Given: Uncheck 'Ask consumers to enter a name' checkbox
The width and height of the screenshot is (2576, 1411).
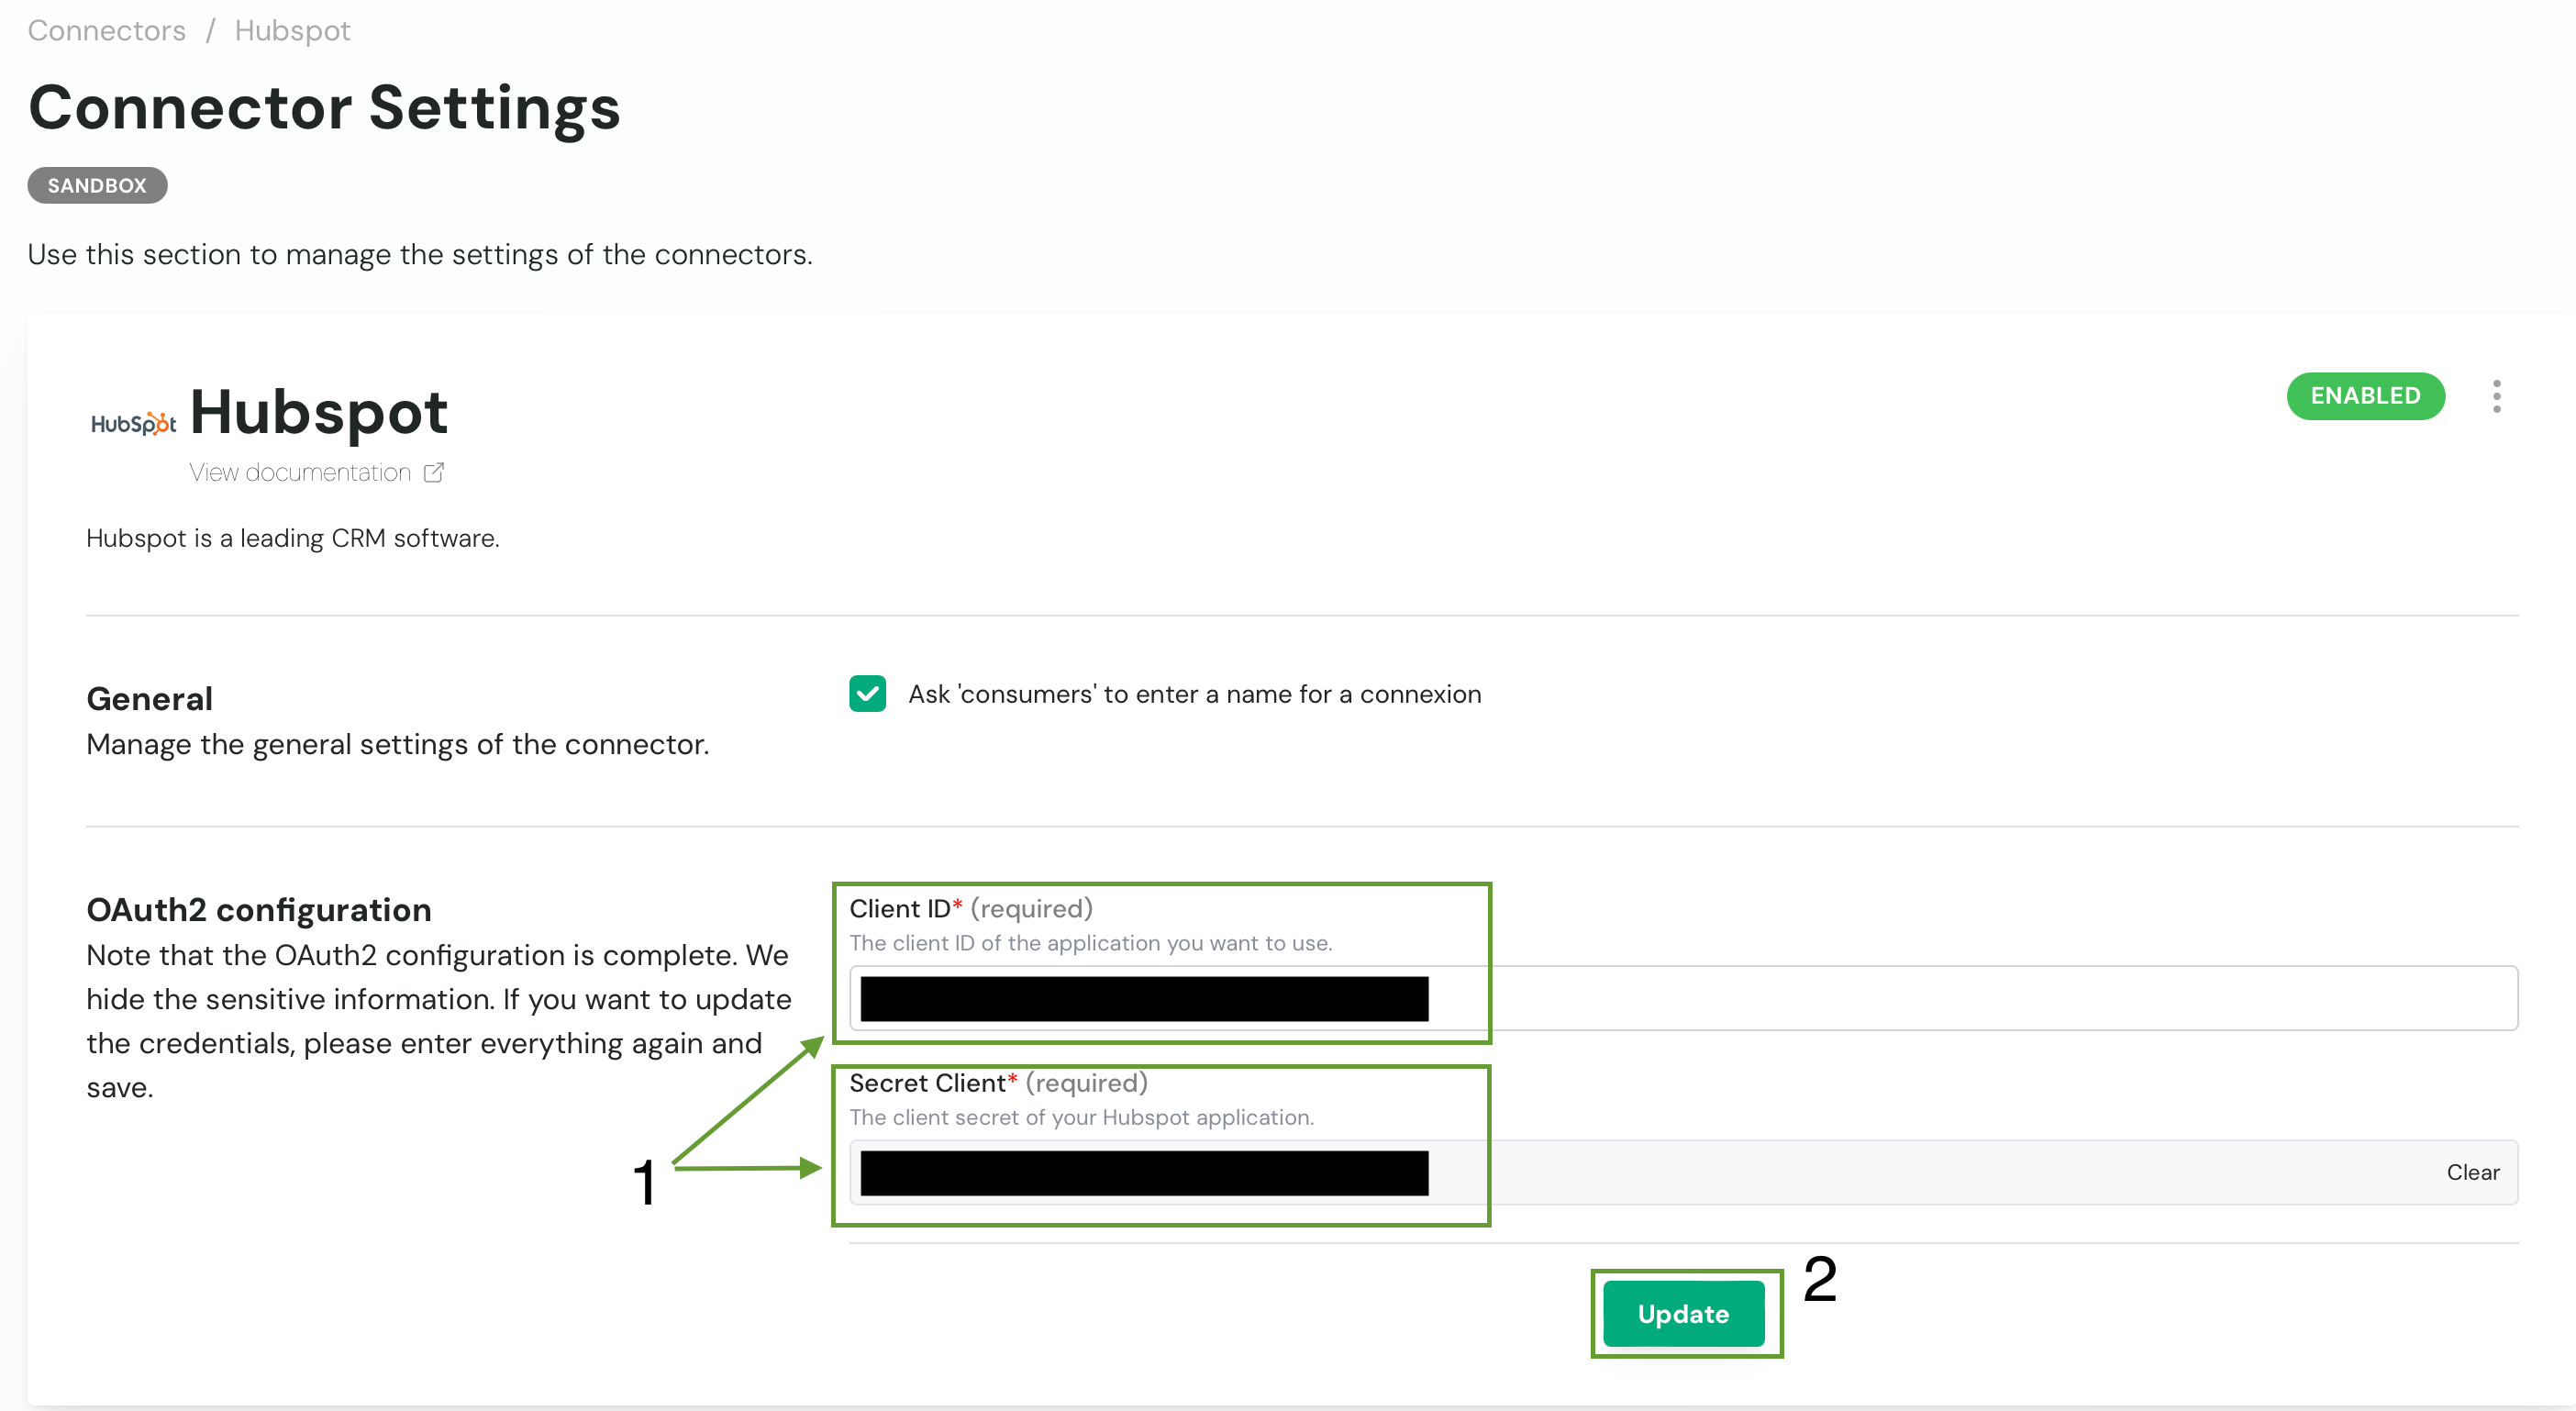Looking at the screenshot, I should point(867,694).
